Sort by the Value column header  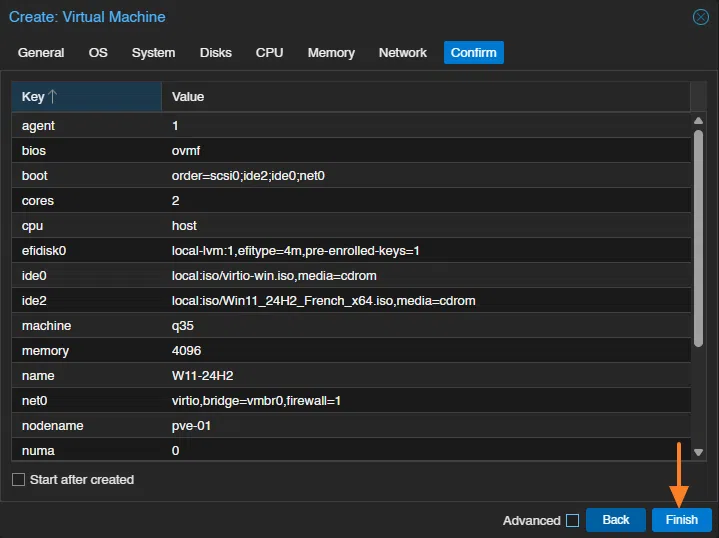point(425,97)
